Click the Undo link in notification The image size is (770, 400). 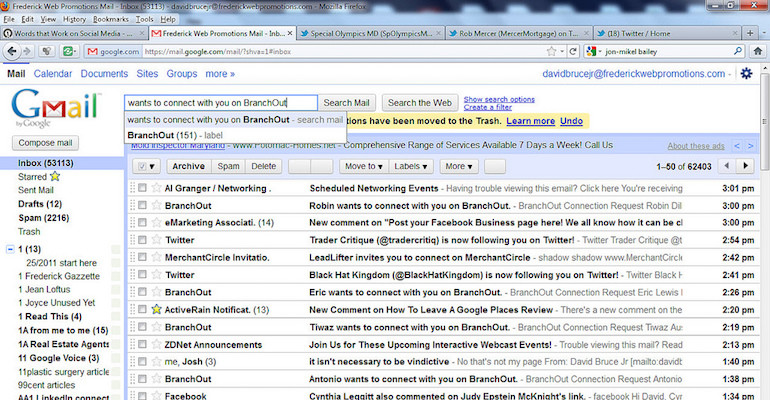pos(571,121)
